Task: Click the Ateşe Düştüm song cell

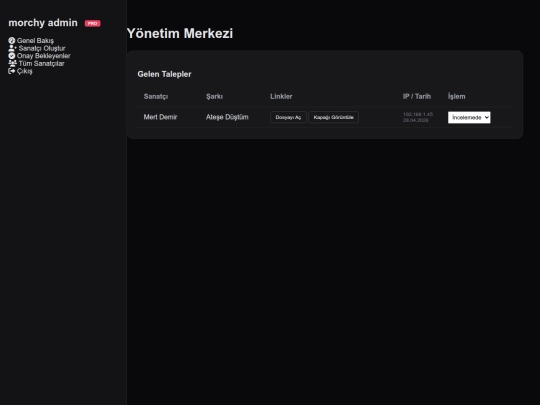Action: coord(227,117)
